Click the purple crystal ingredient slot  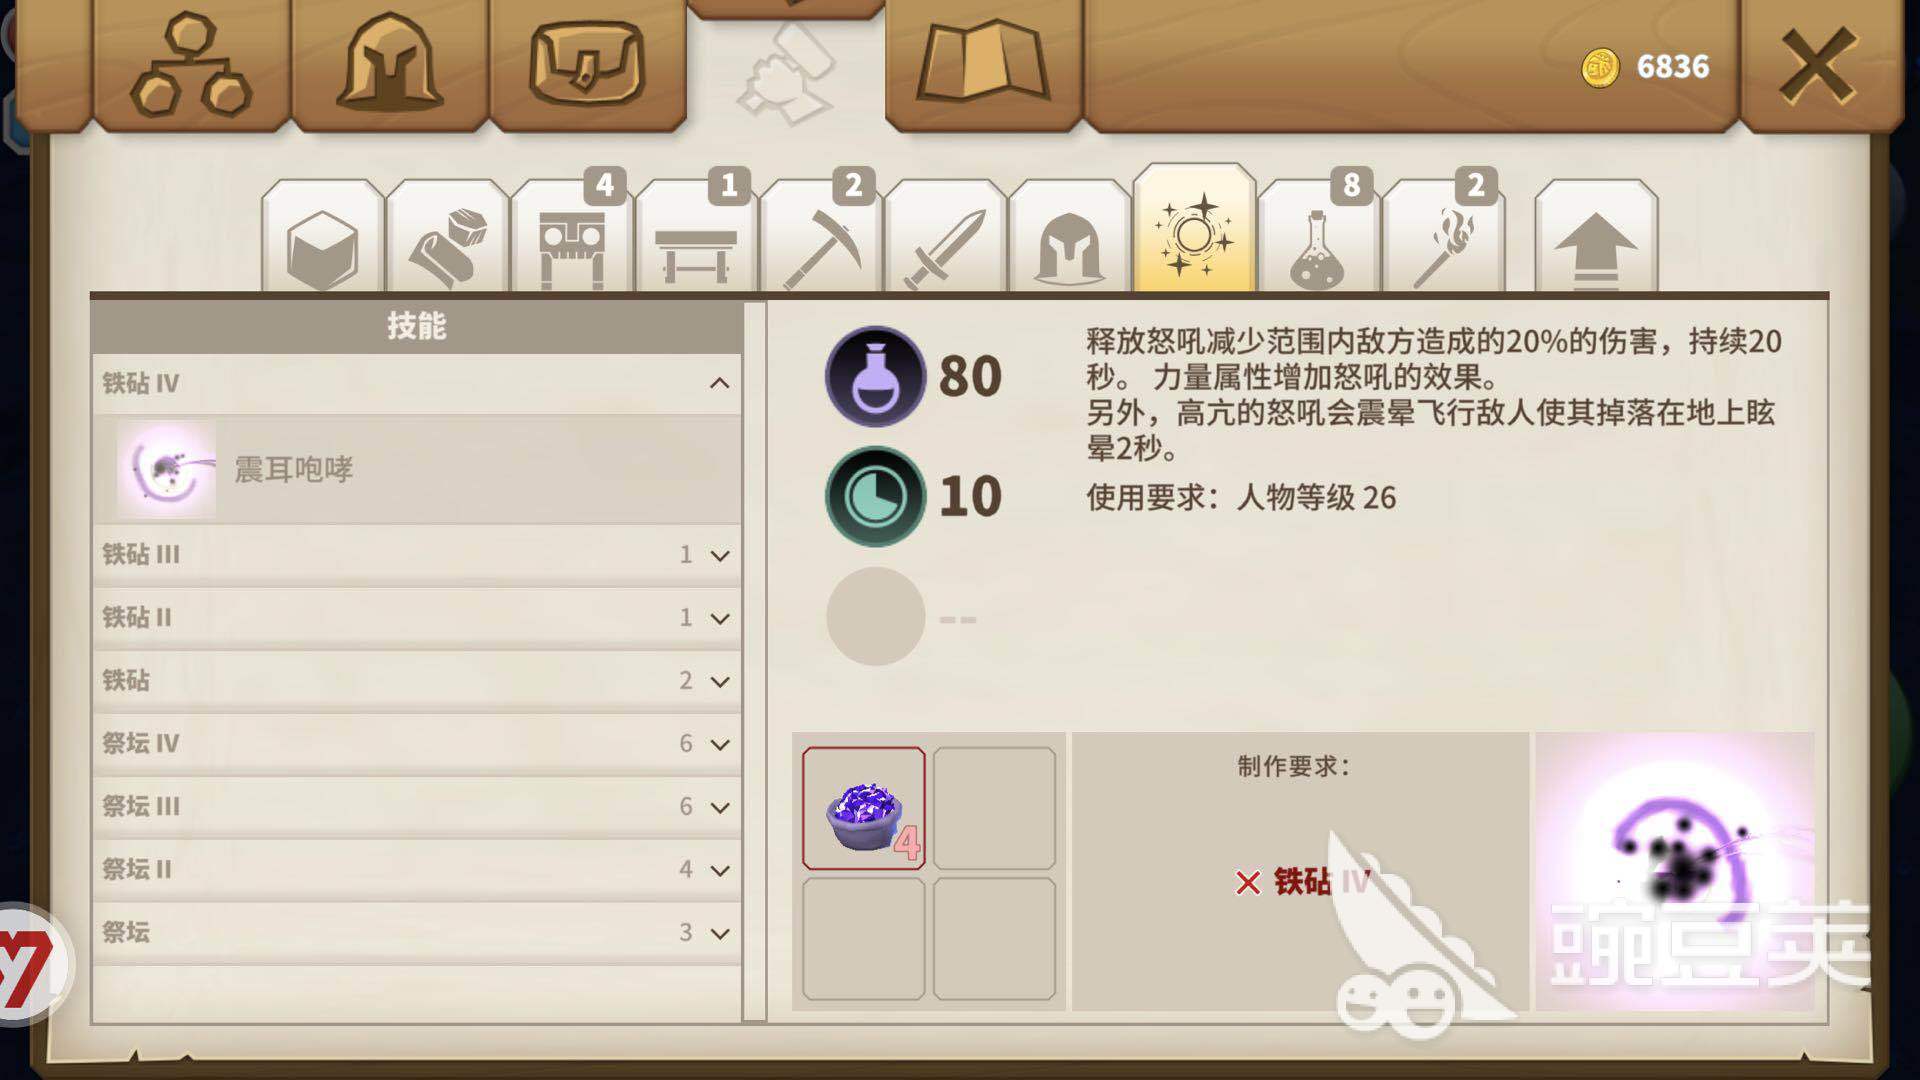(x=864, y=808)
